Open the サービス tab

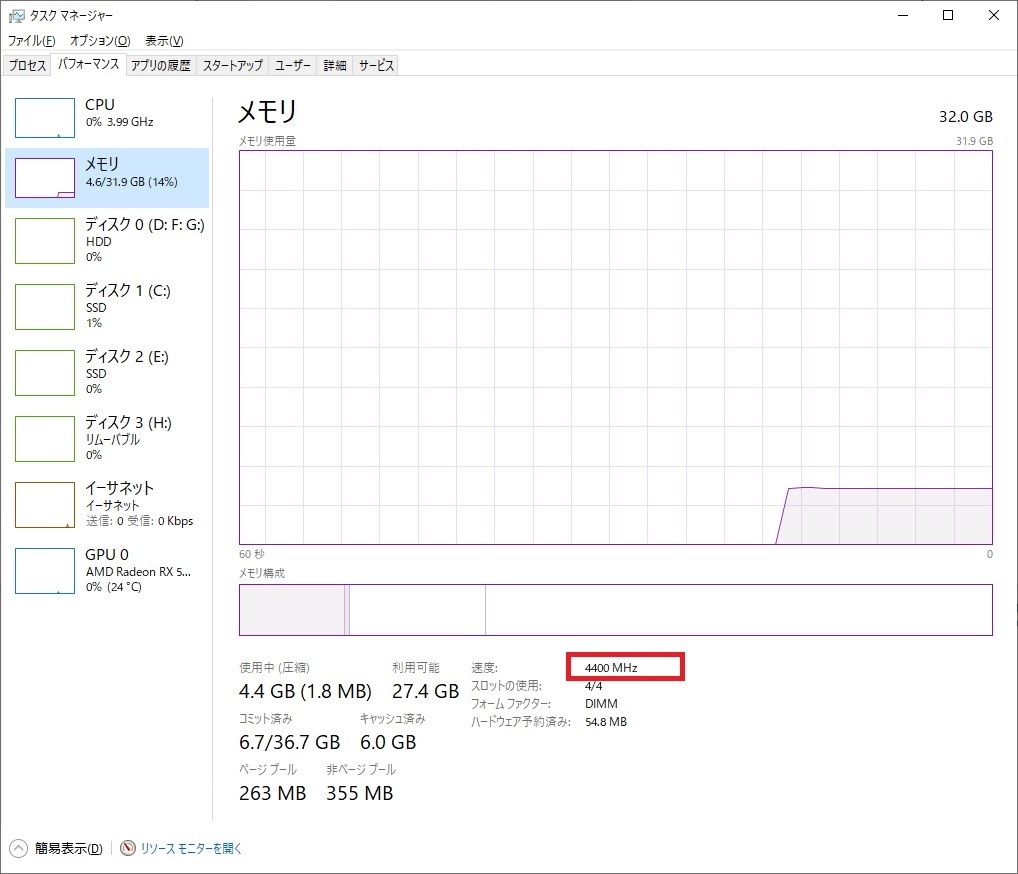coord(376,65)
